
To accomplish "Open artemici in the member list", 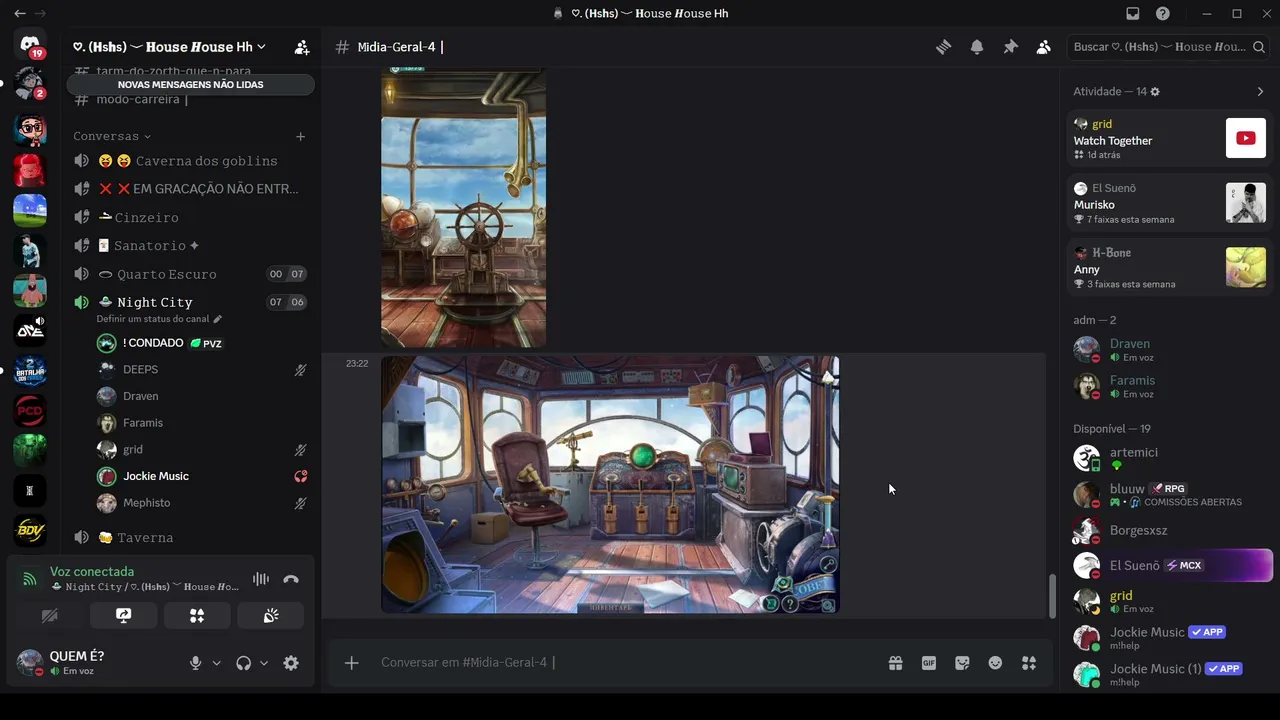I will 1169,458.
